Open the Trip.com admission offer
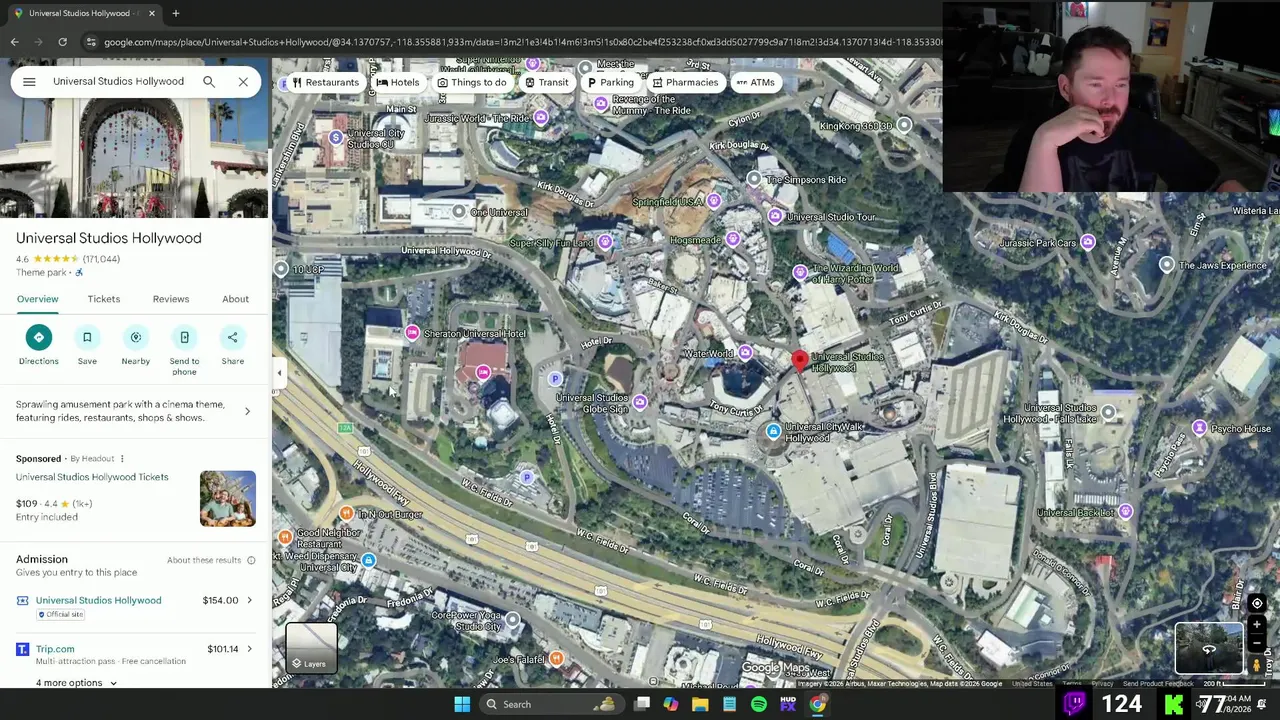 point(55,649)
